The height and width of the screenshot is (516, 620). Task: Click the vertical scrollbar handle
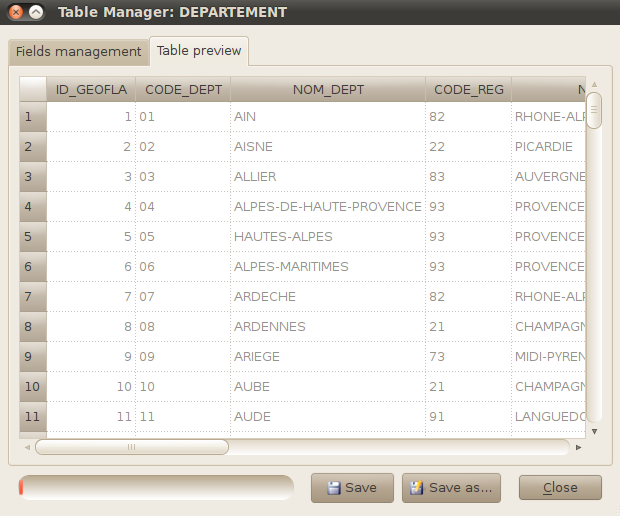[x=594, y=110]
